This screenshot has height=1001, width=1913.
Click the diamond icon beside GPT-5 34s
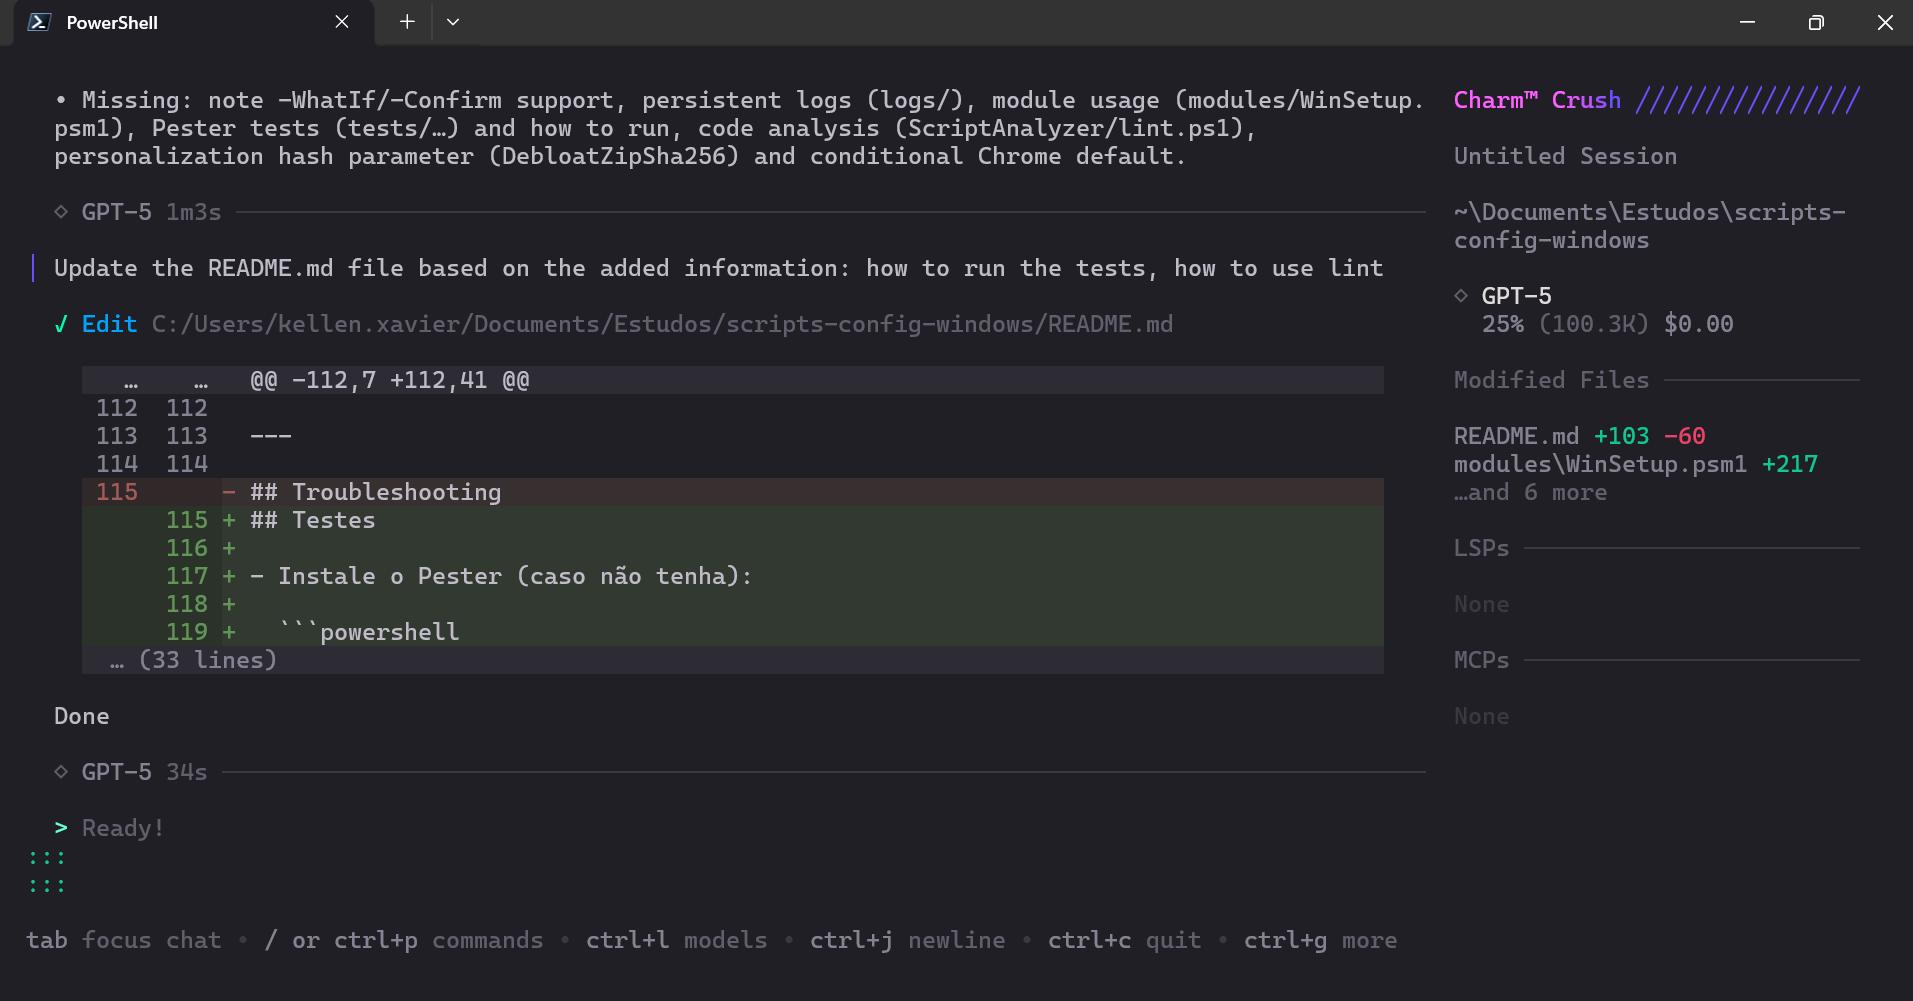(x=61, y=772)
